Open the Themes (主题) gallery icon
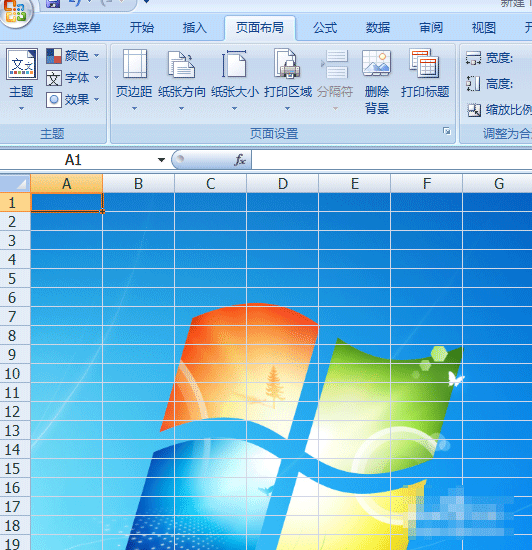Image resolution: width=532 pixels, height=550 pixels. click(x=22, y=64)
